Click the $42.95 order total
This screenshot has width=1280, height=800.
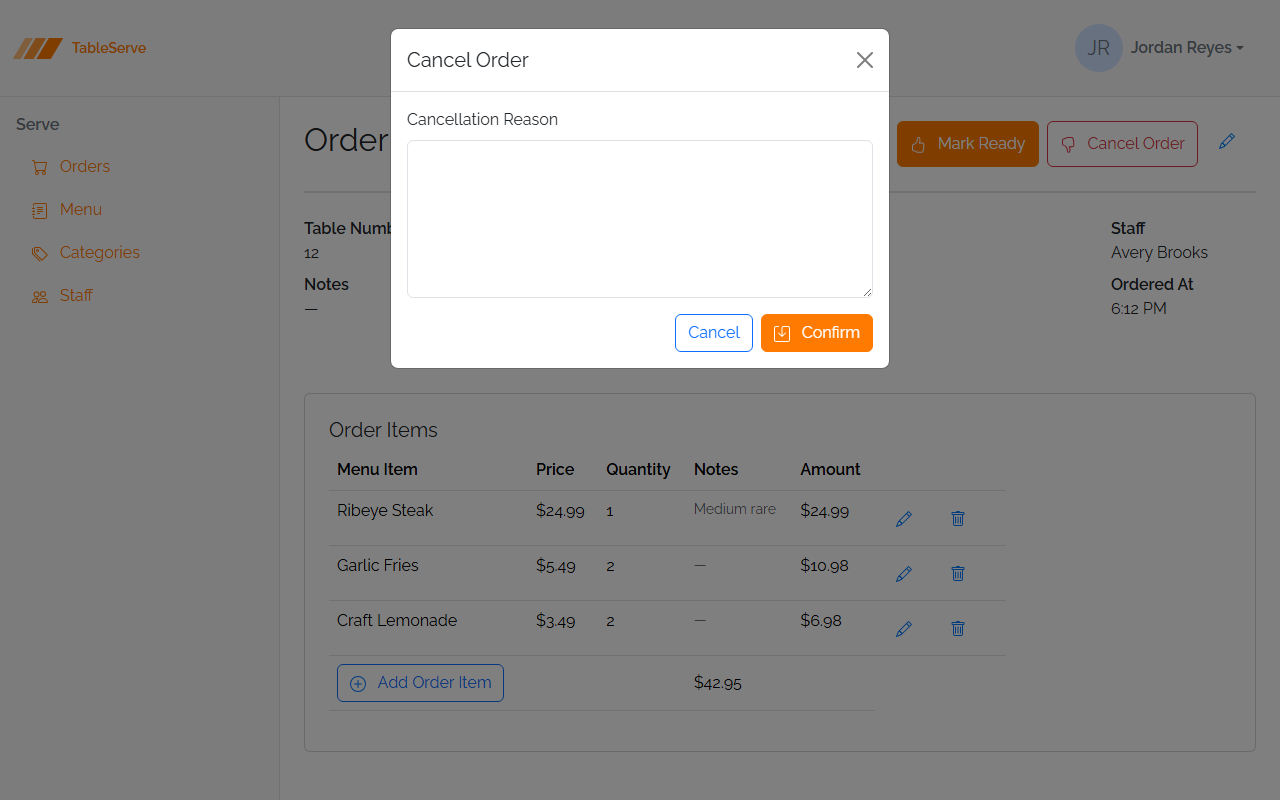[718, 684]
